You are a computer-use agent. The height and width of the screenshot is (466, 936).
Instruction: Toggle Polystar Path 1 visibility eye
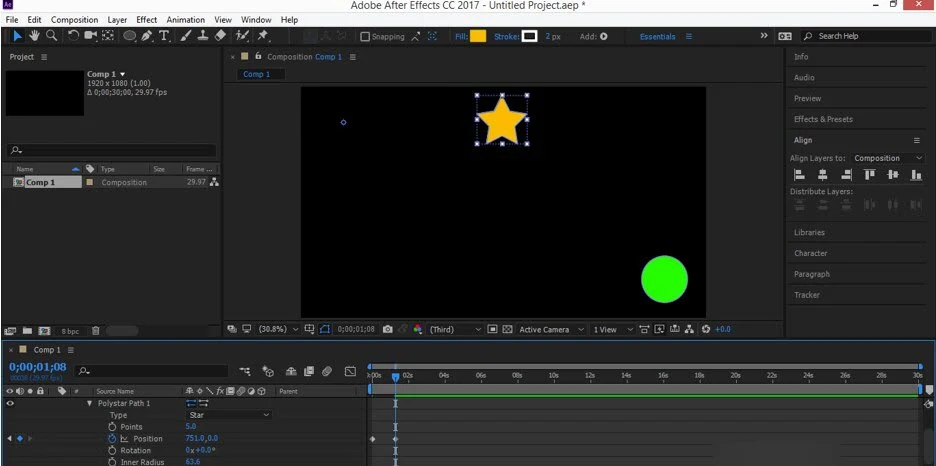(10, 403)
